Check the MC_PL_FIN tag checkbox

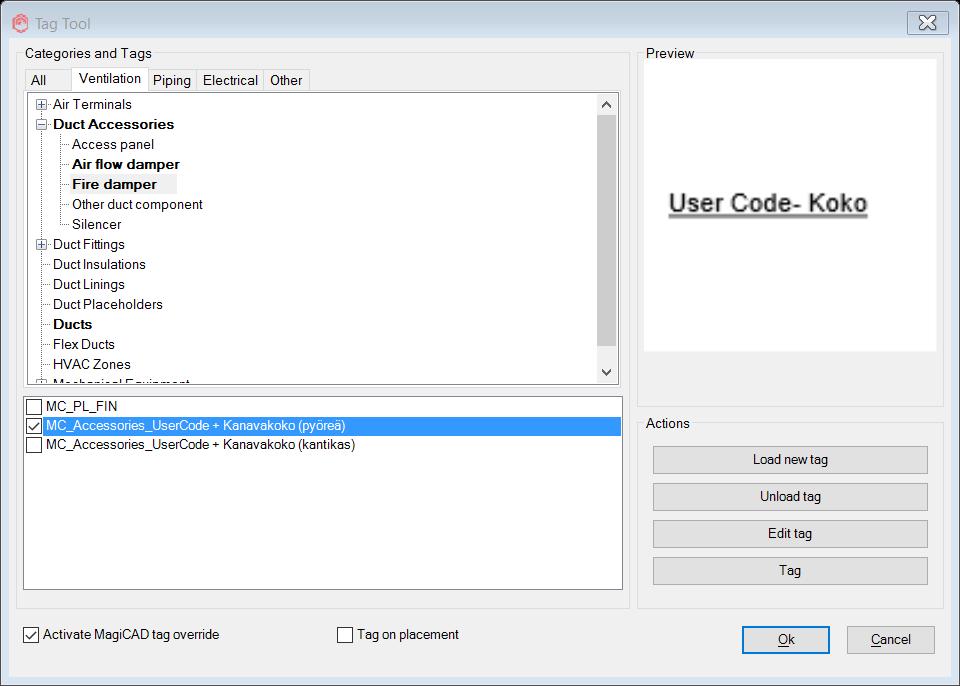[x=34, y=407]
